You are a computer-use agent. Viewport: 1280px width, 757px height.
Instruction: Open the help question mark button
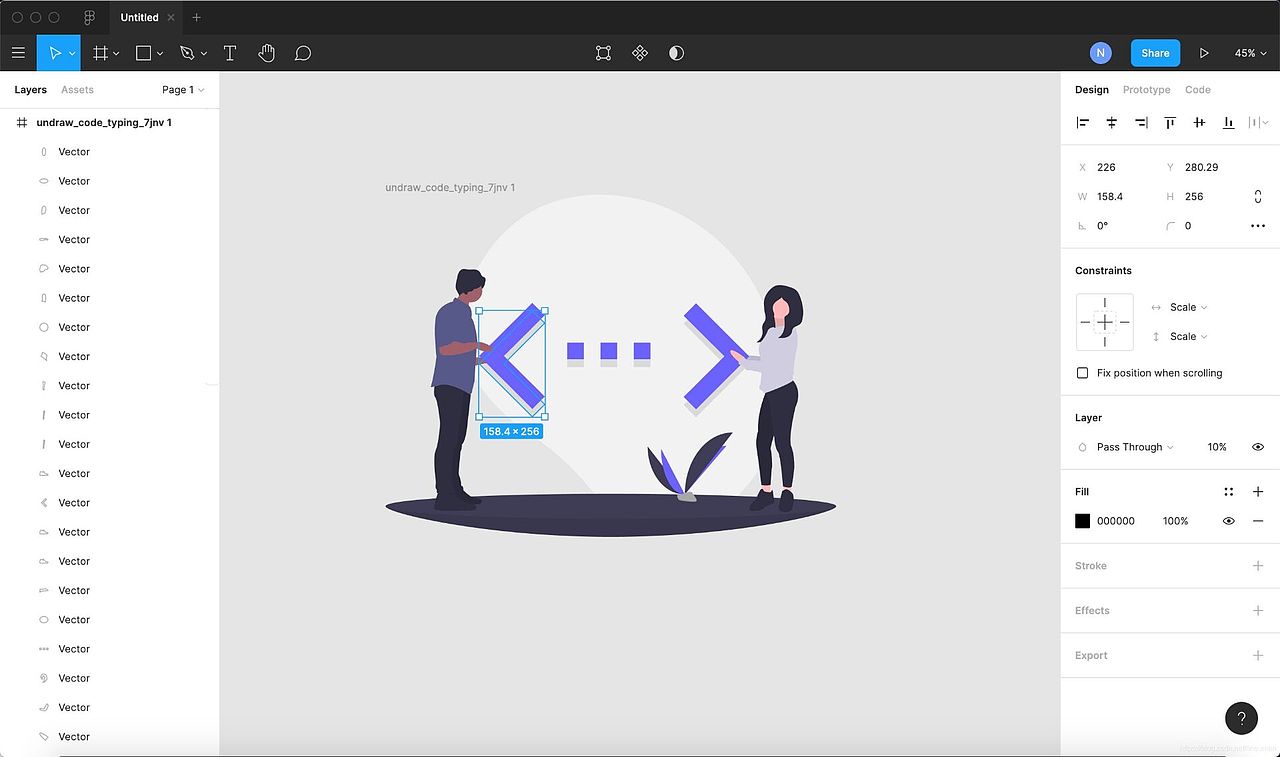tap(1241, 718)
